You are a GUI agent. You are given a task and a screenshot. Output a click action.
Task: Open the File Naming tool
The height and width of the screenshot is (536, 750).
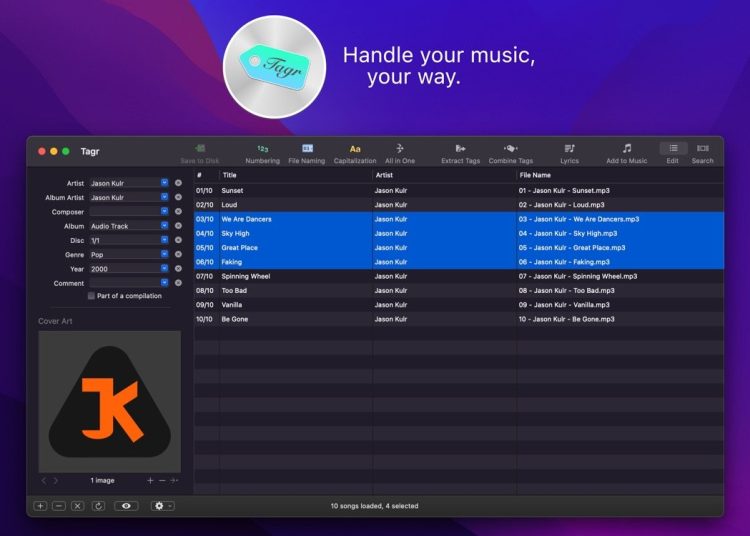pyautogui.click(x=307, y=152)
